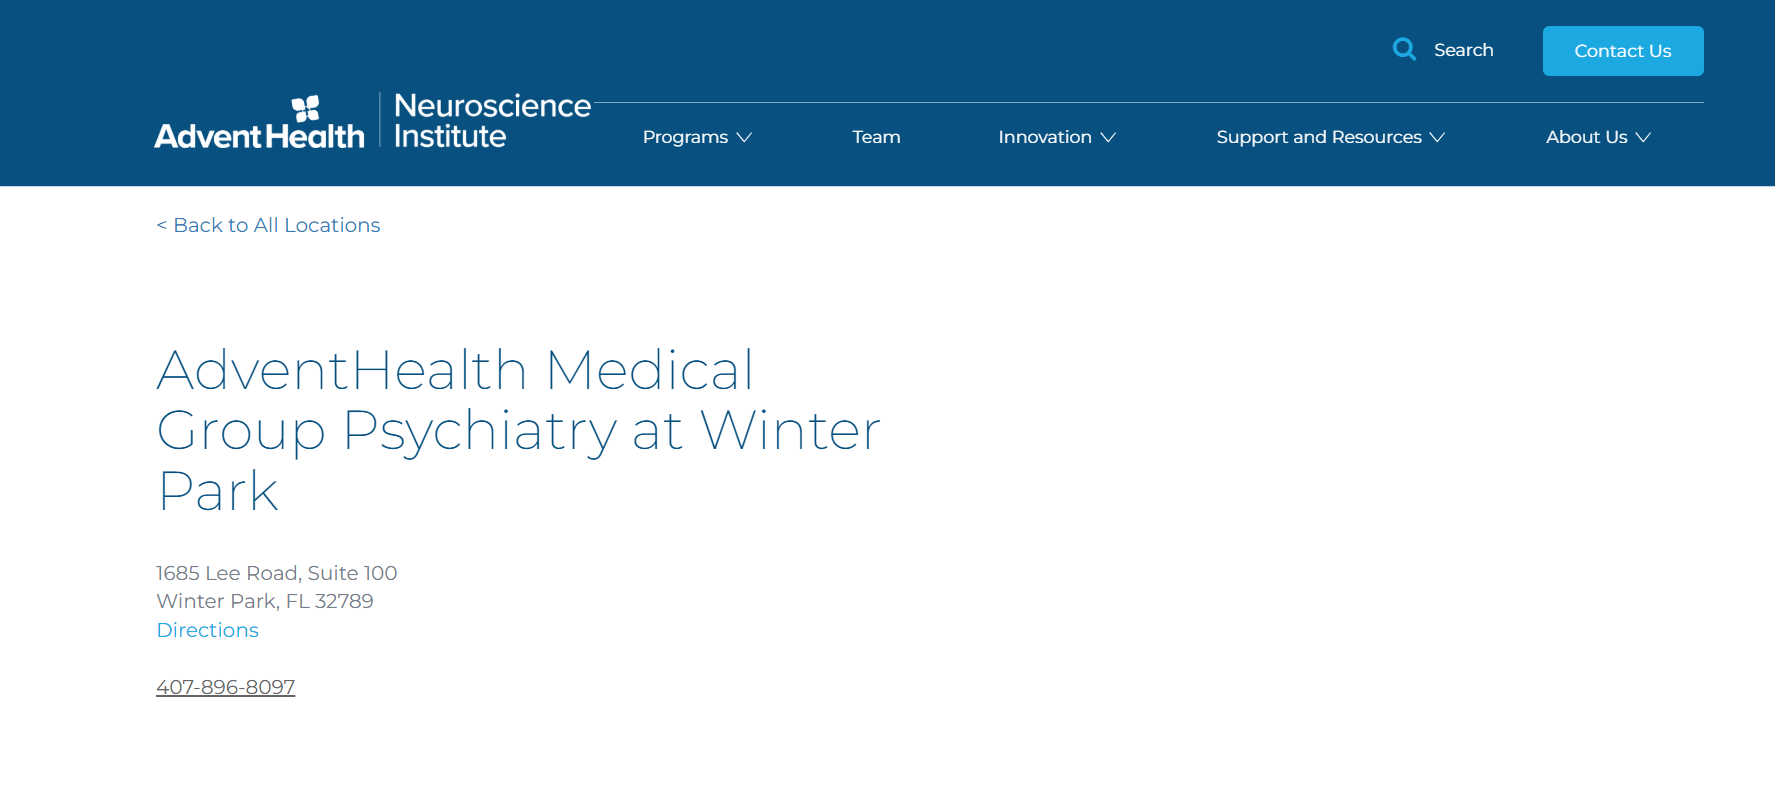
Task: Open the About Us dropdown
Action: tap(1596, 137)
